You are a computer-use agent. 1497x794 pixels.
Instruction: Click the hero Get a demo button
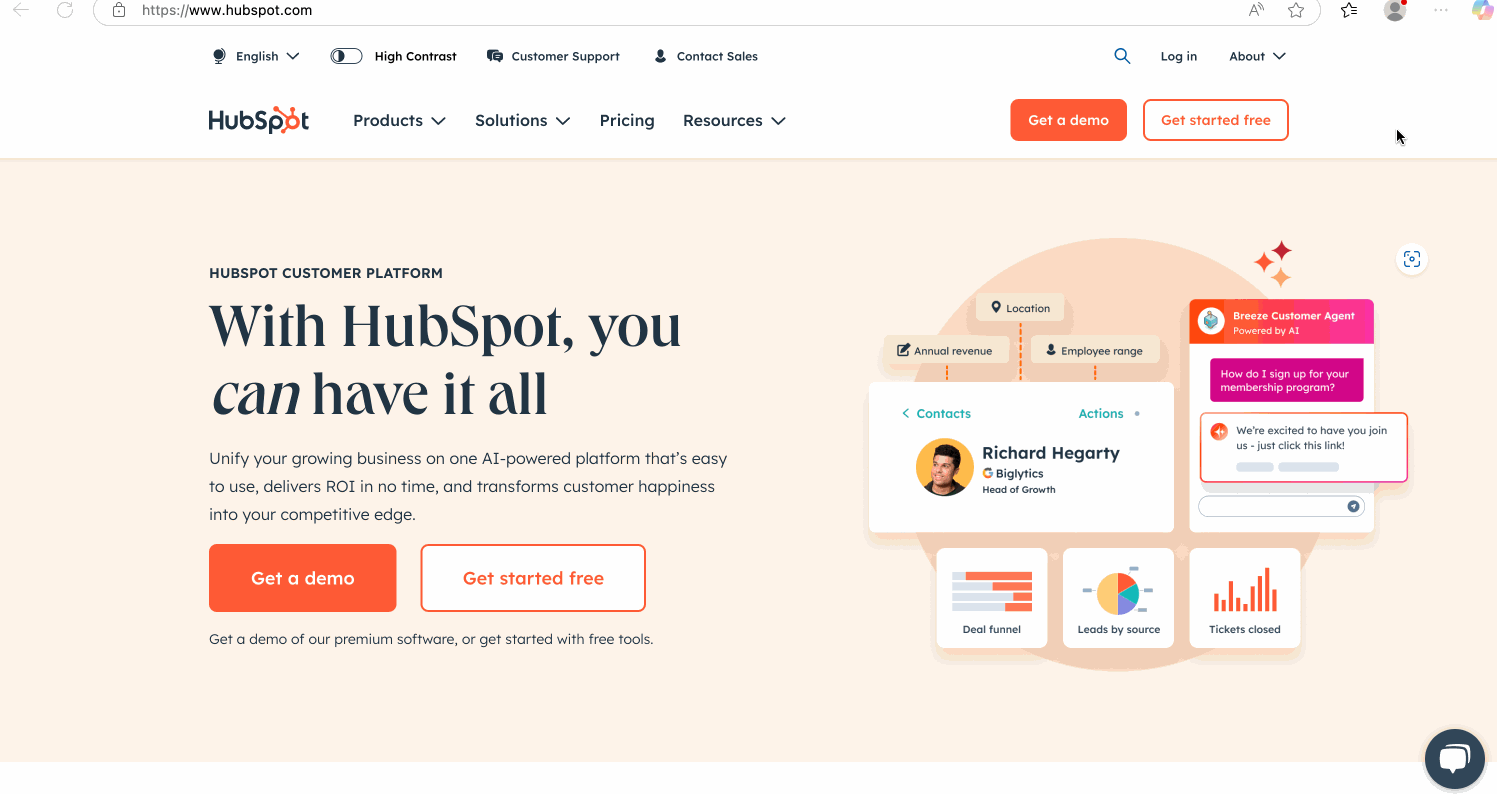click(303, 578)
